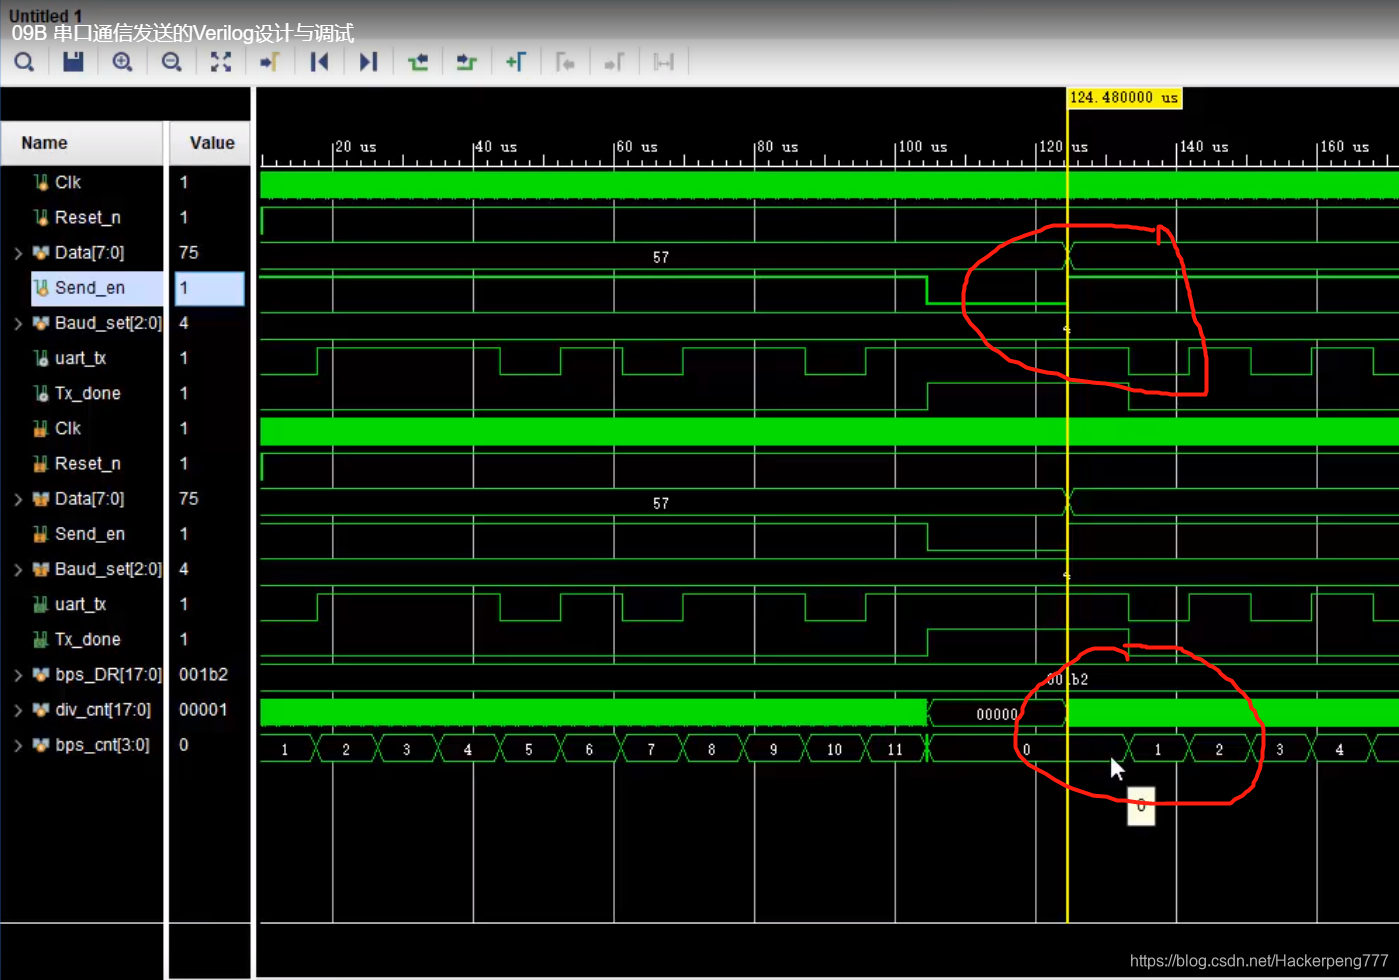Go to cursor position icon

[x=269, y=62]
